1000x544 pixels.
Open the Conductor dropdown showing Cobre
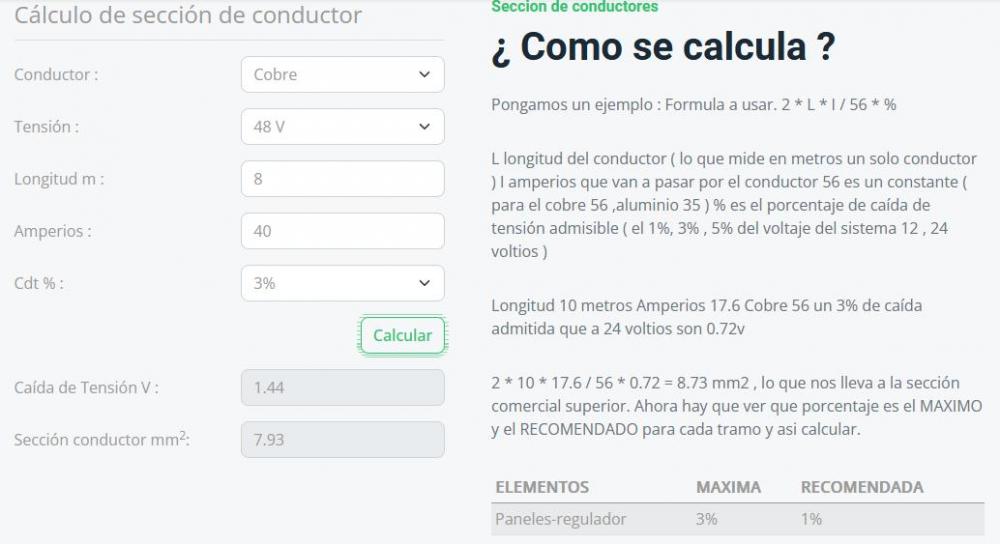342,75
